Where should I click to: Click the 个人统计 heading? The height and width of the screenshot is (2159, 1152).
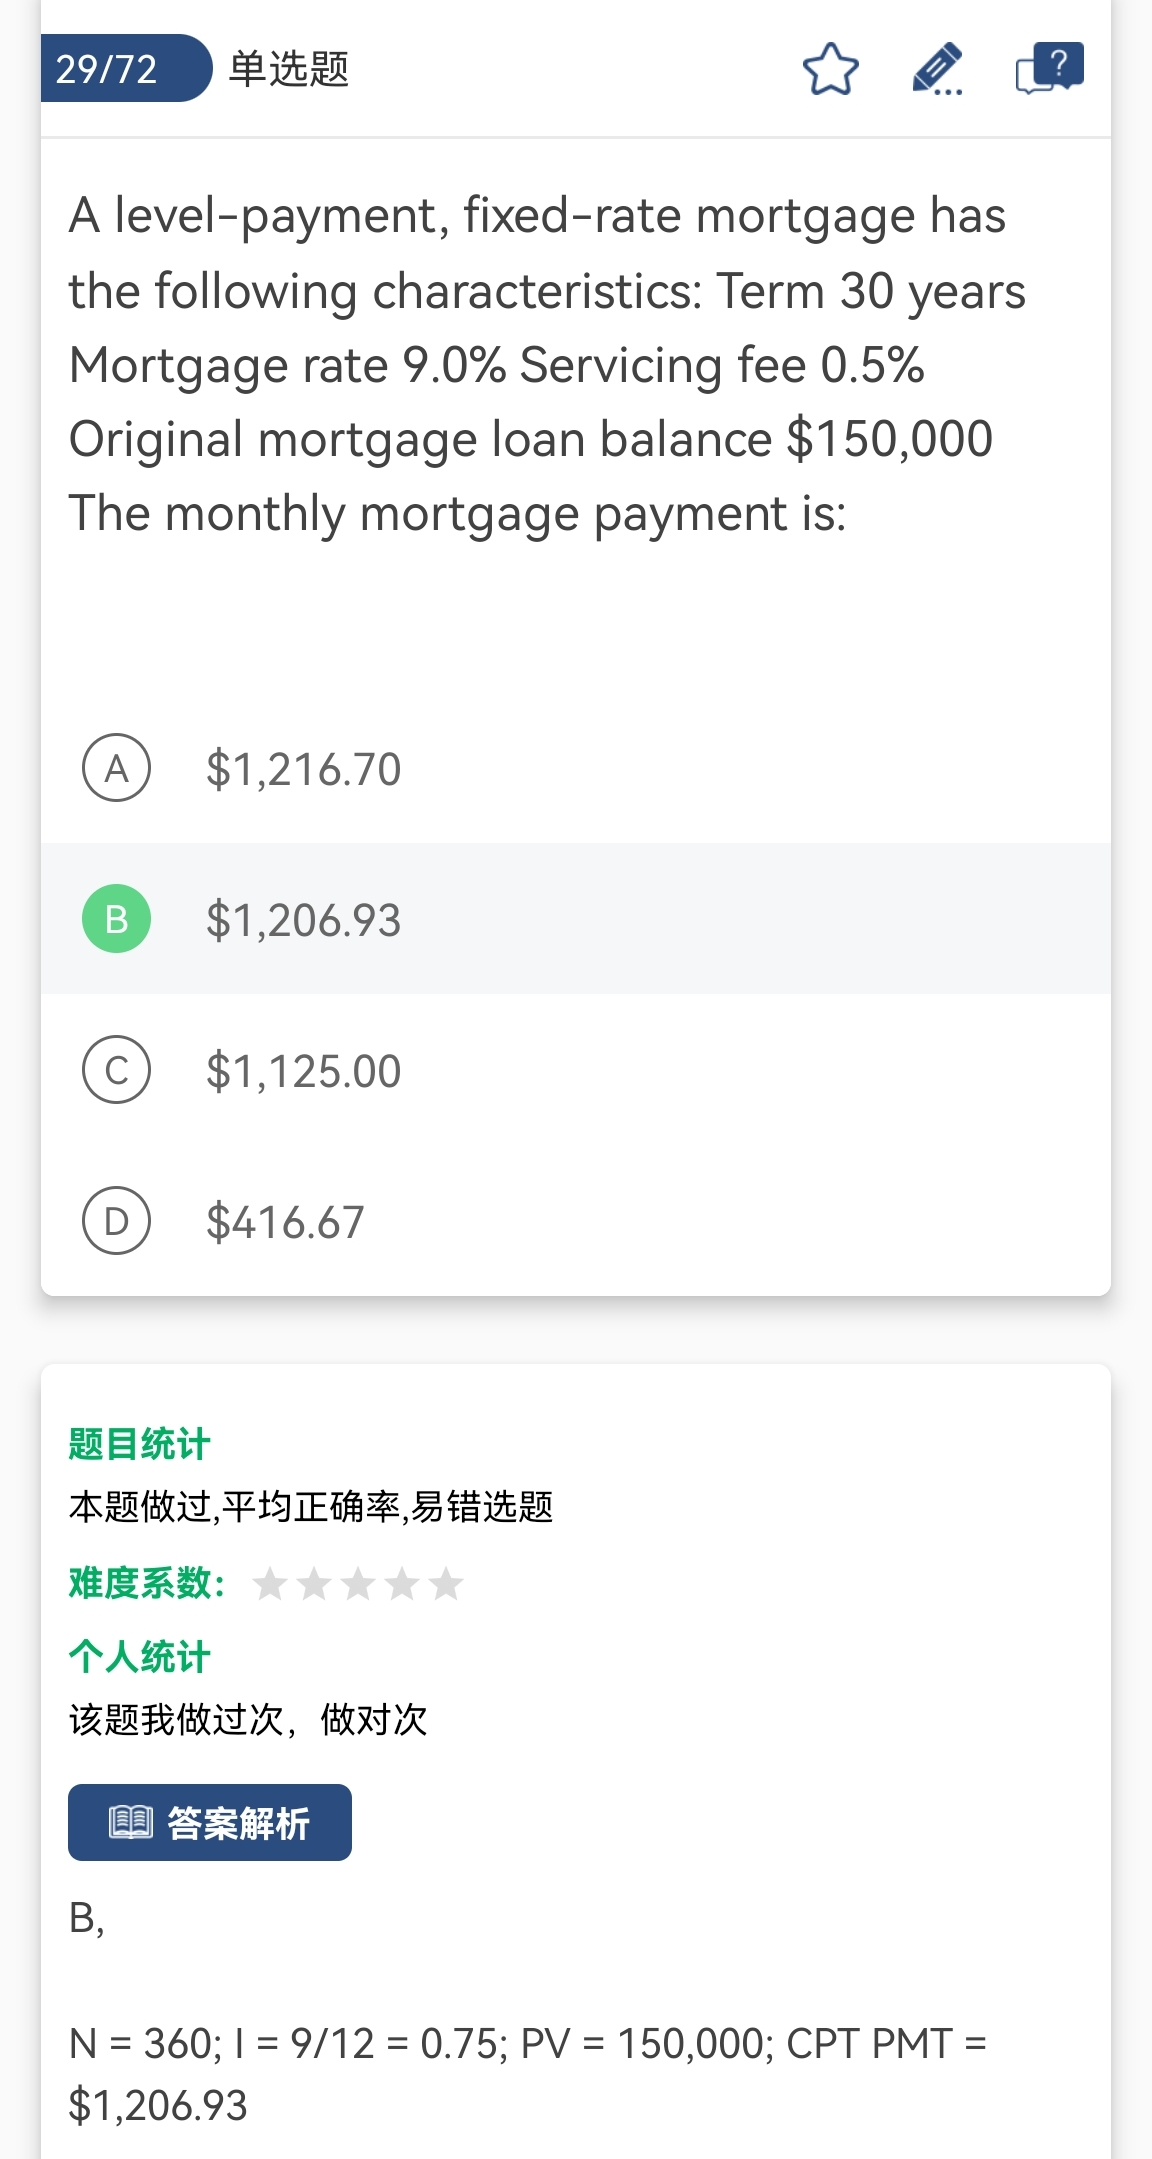(139, 1657)
